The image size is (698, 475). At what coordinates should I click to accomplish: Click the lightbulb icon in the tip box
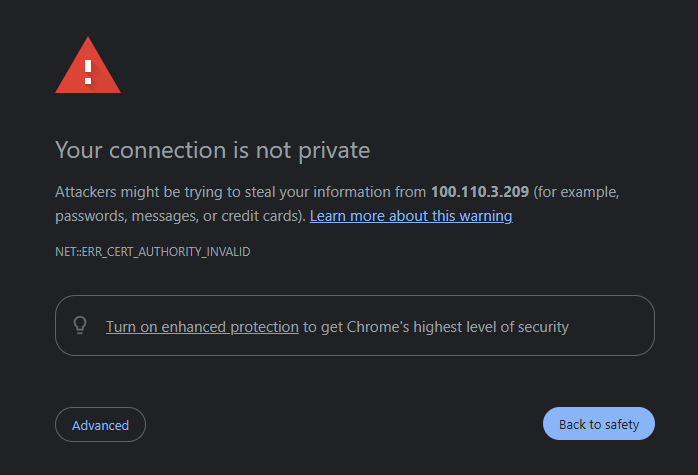click(81, 326)
